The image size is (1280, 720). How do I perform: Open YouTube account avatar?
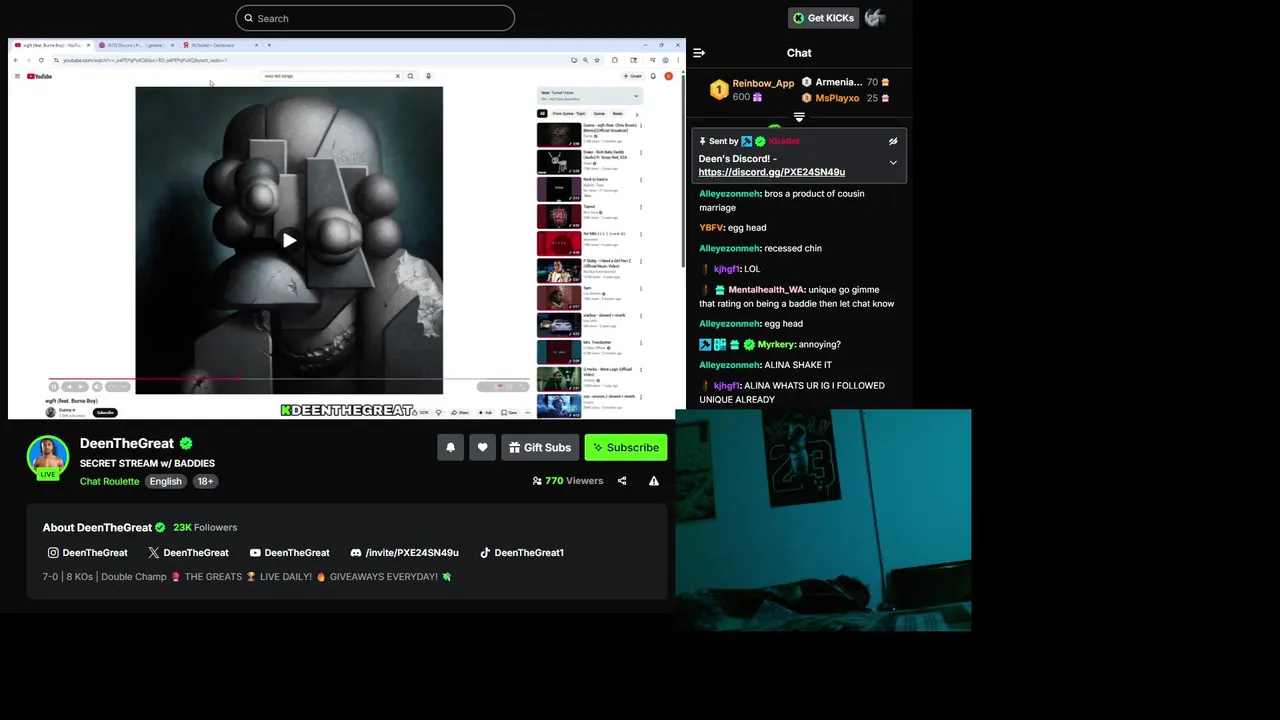669,76
